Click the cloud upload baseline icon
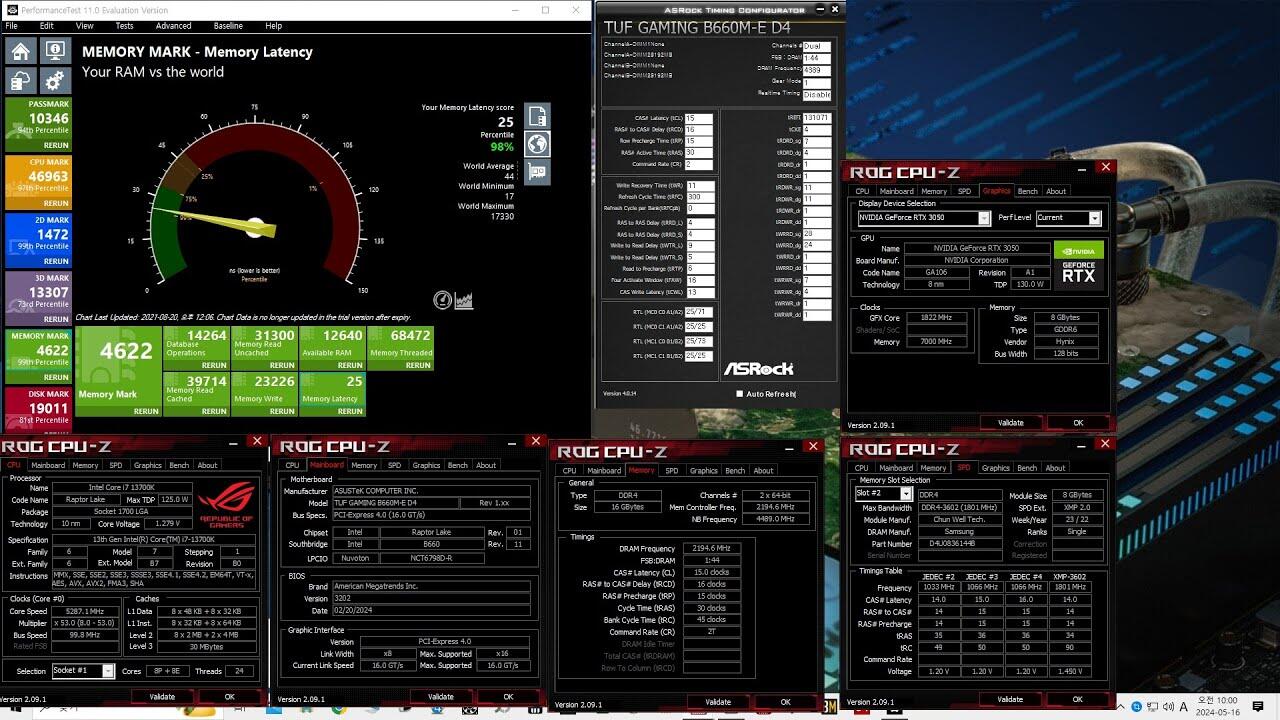This screenshot has width=1280, height=720. [x=22, y=81]
